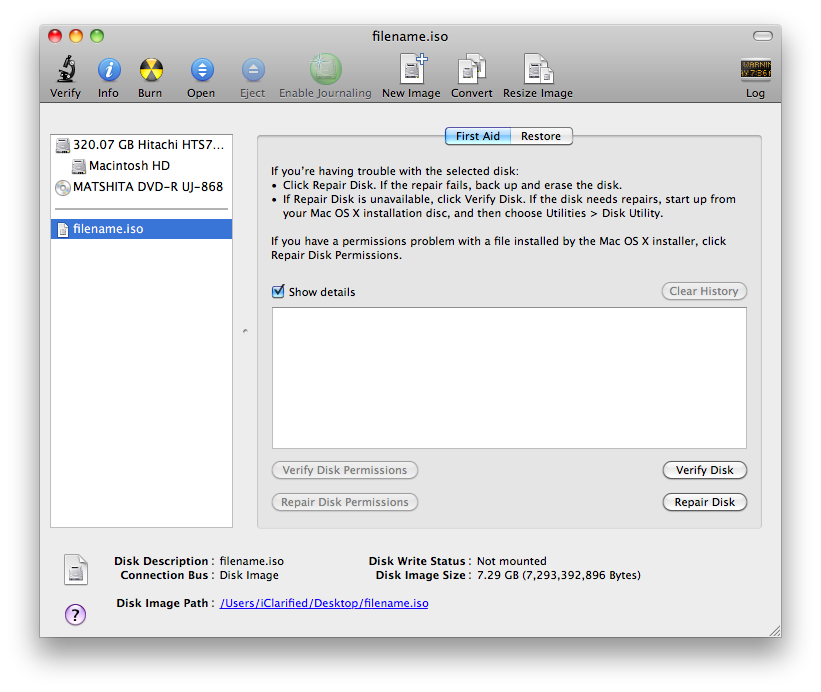The width and height of the screenshot is (821, 692).
Task: Select the Convert toolbar icon
Action: pos(471,70)
